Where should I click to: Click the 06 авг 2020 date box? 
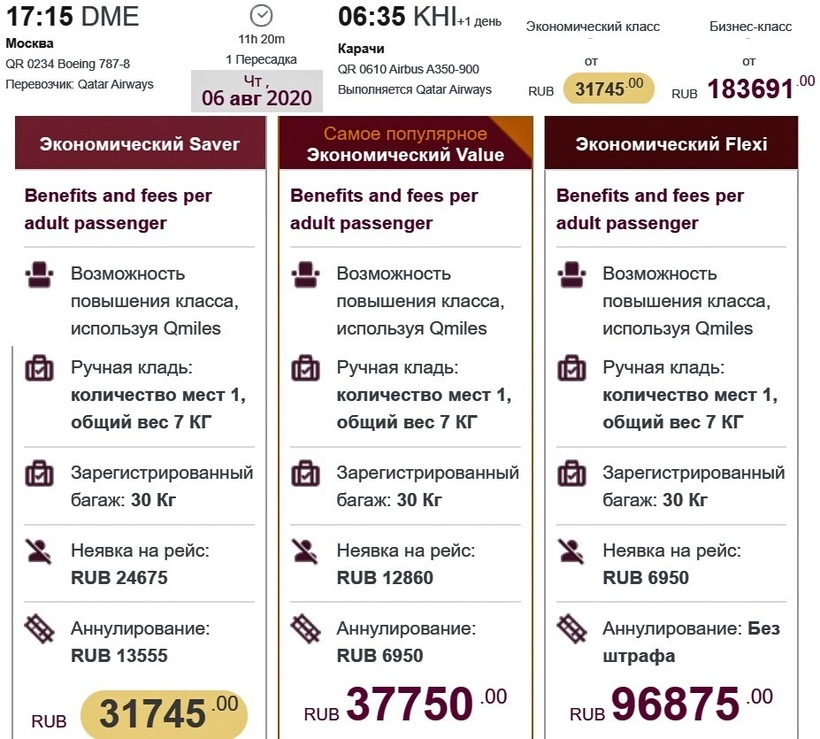(257, 91)
